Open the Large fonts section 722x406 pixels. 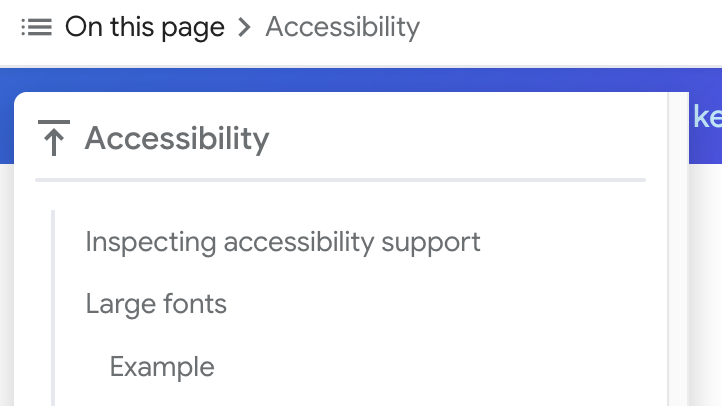[x=156, y=304]
